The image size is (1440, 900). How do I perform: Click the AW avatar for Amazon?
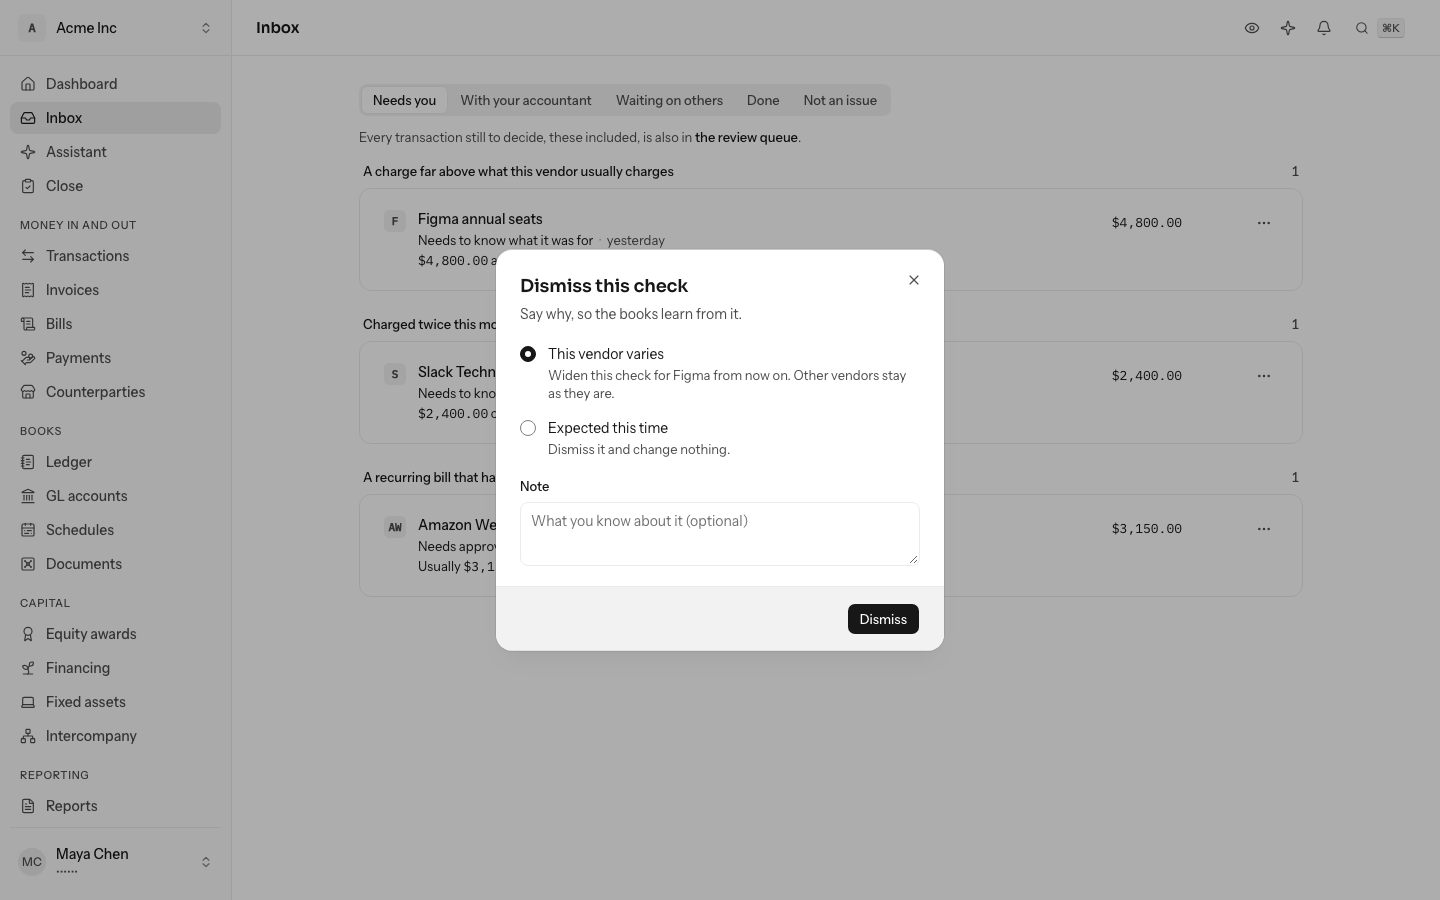pos(395,527)
